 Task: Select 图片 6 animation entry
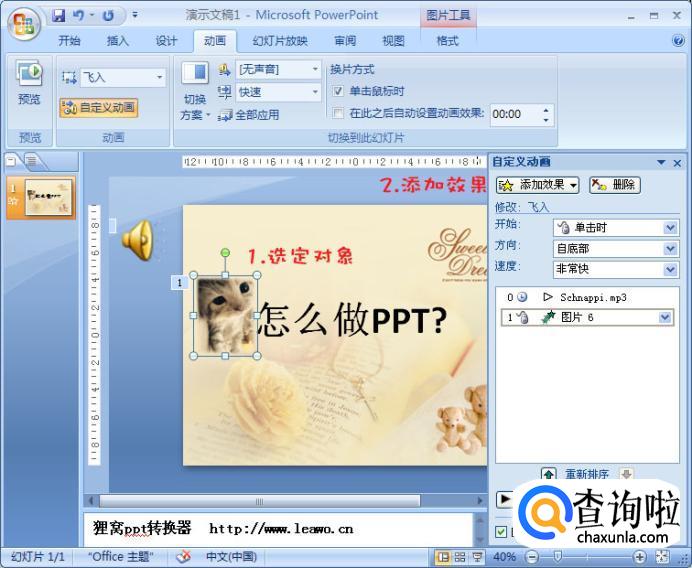pyautogui.click(x=587, y=317)
